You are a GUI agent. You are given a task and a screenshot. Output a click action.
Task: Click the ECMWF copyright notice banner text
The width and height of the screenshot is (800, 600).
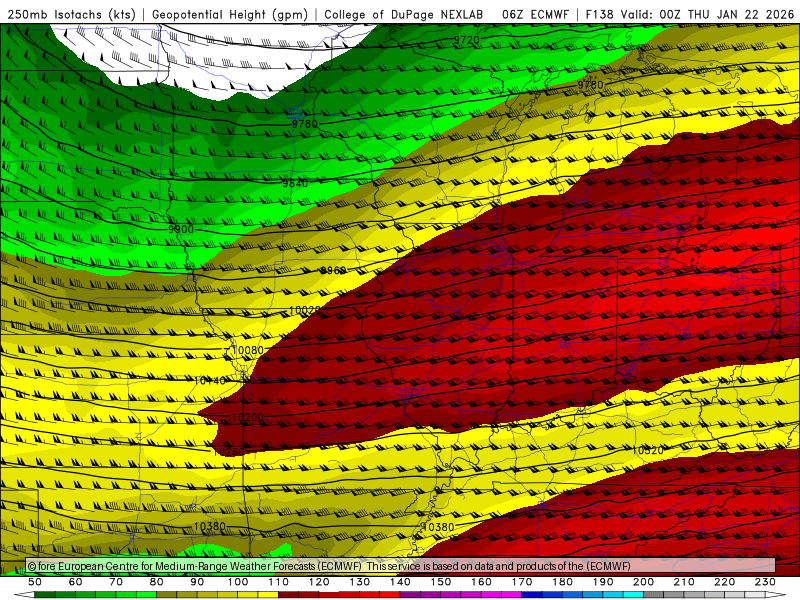coord(329,566)
